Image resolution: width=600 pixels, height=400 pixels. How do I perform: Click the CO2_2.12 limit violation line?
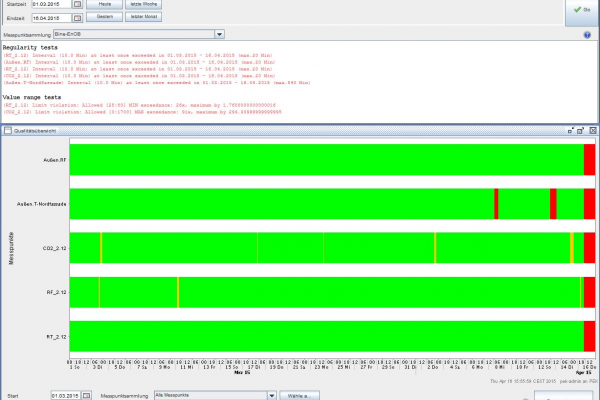point(142,112)
